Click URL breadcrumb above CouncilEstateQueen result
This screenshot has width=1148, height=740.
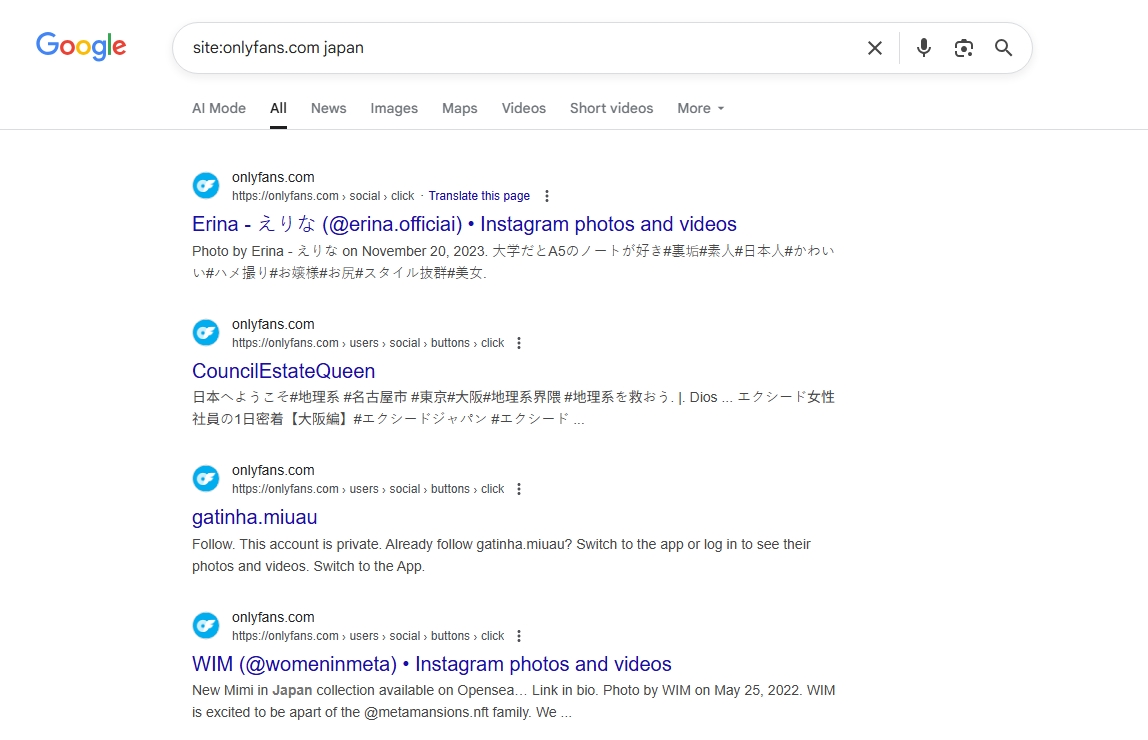pyautogui.click(x=368, y=343)
